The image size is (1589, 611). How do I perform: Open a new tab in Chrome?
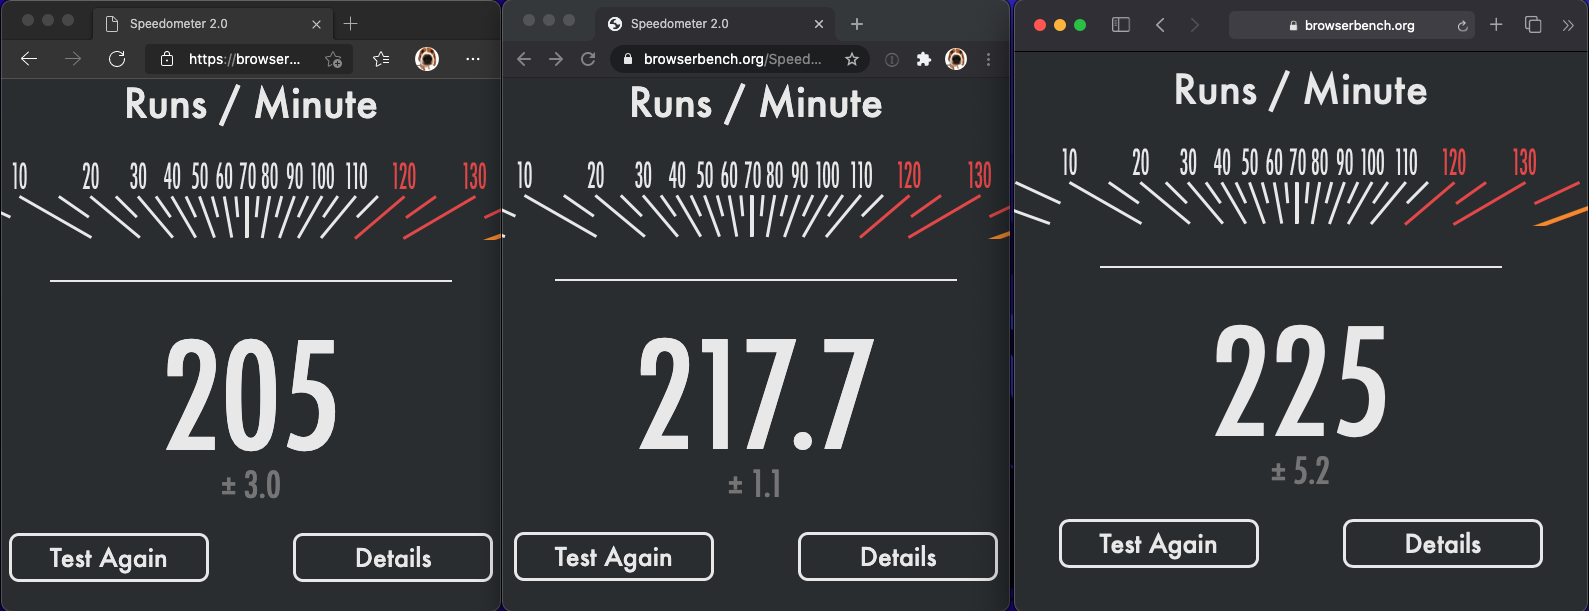pos(857,24)
